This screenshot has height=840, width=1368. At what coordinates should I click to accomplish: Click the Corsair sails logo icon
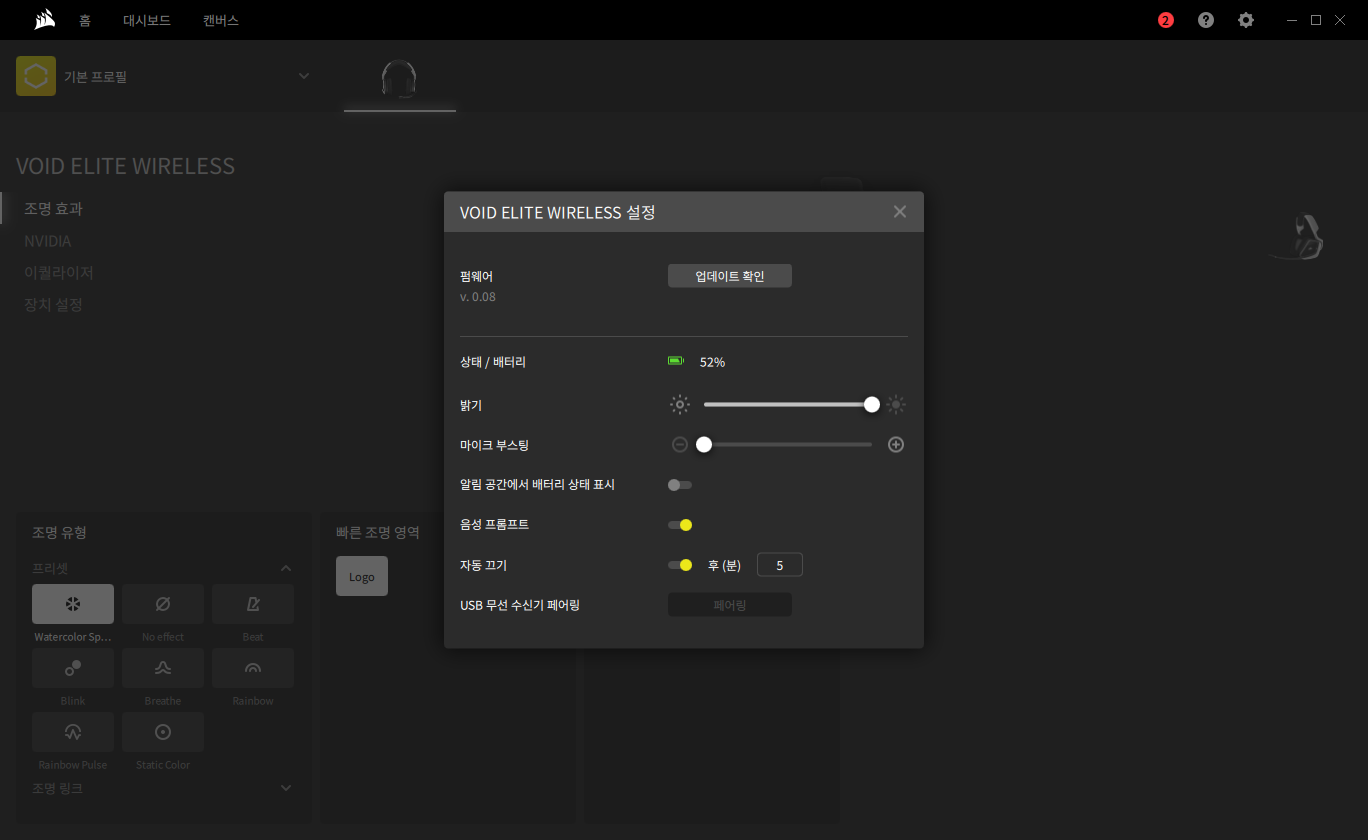[x=44, y=20]
